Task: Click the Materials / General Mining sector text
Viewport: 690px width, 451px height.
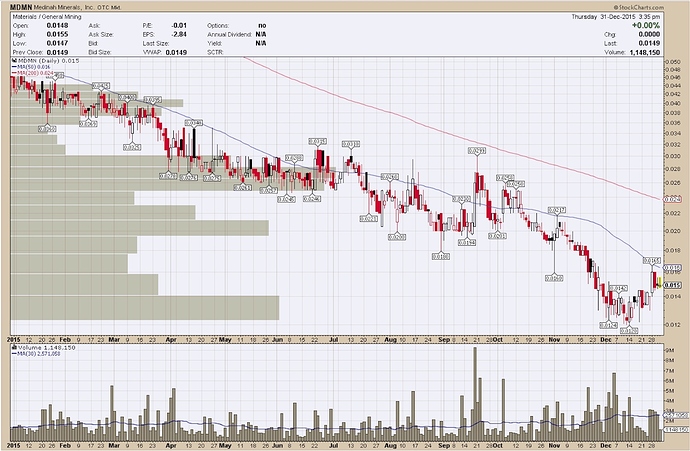Action: tap(47, 17)
